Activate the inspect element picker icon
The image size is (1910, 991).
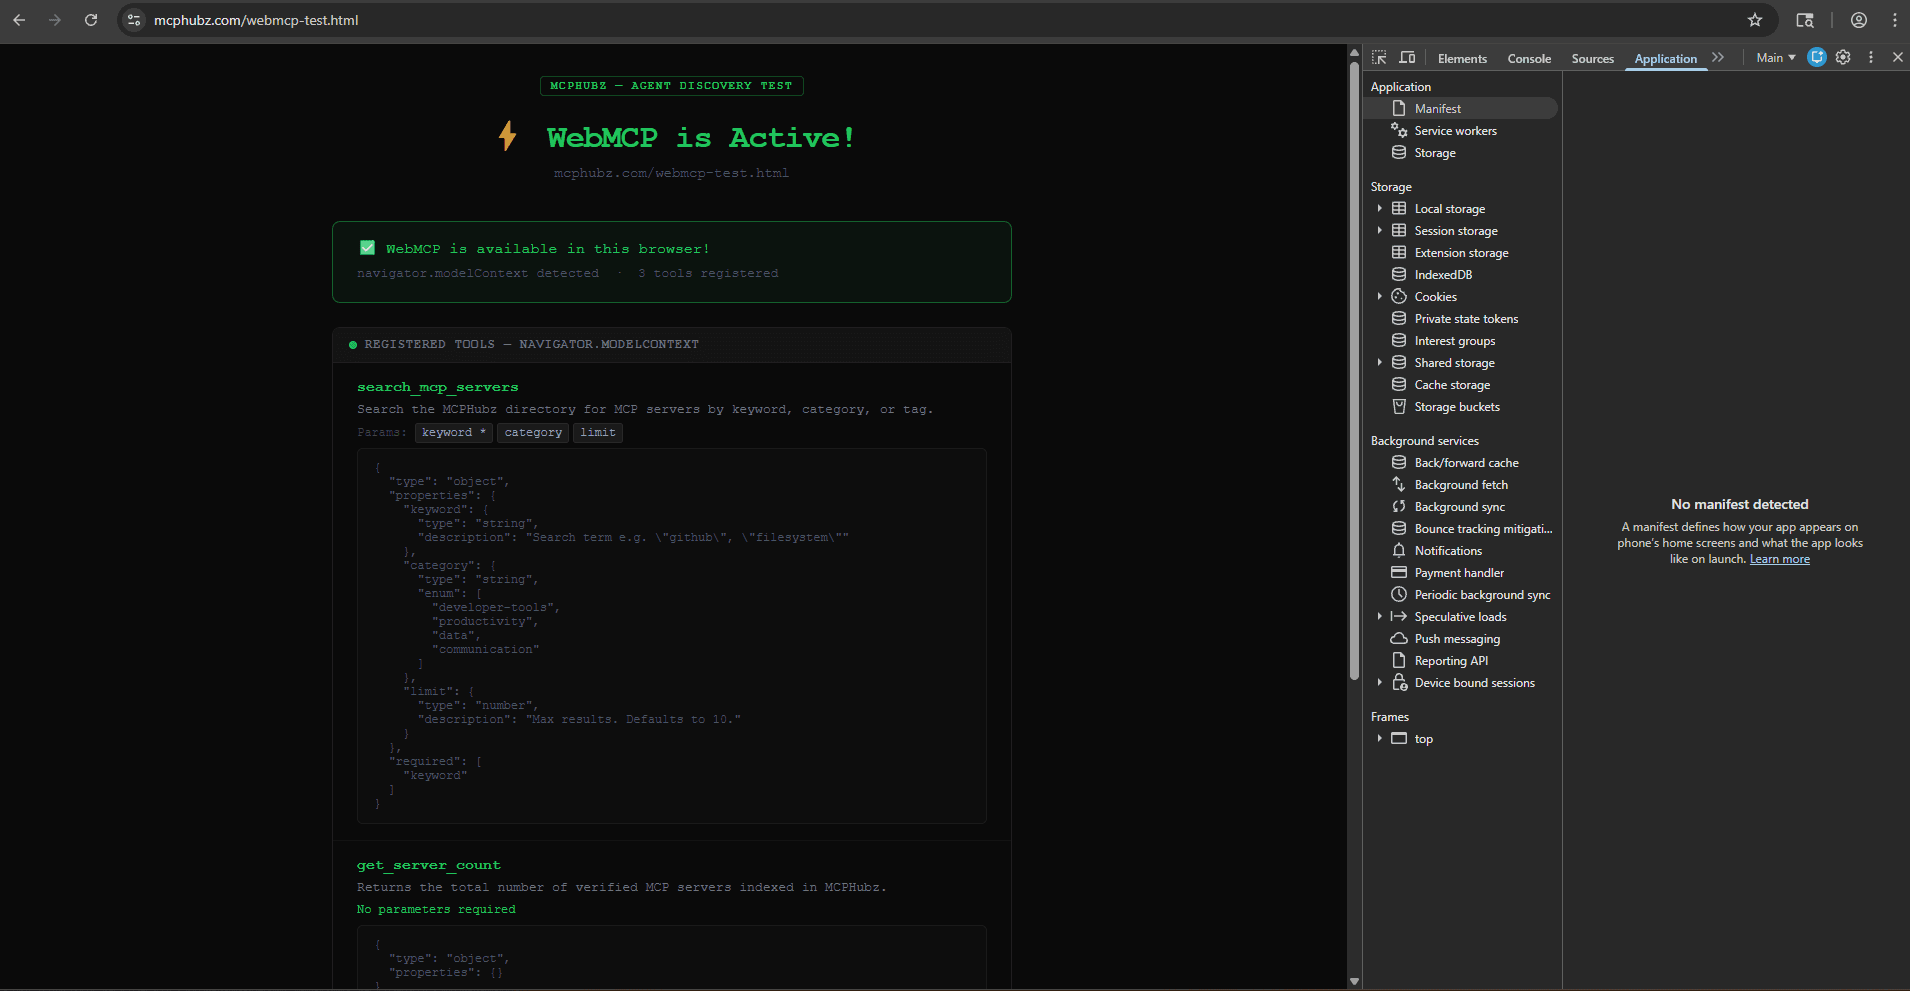(1379, 58)
